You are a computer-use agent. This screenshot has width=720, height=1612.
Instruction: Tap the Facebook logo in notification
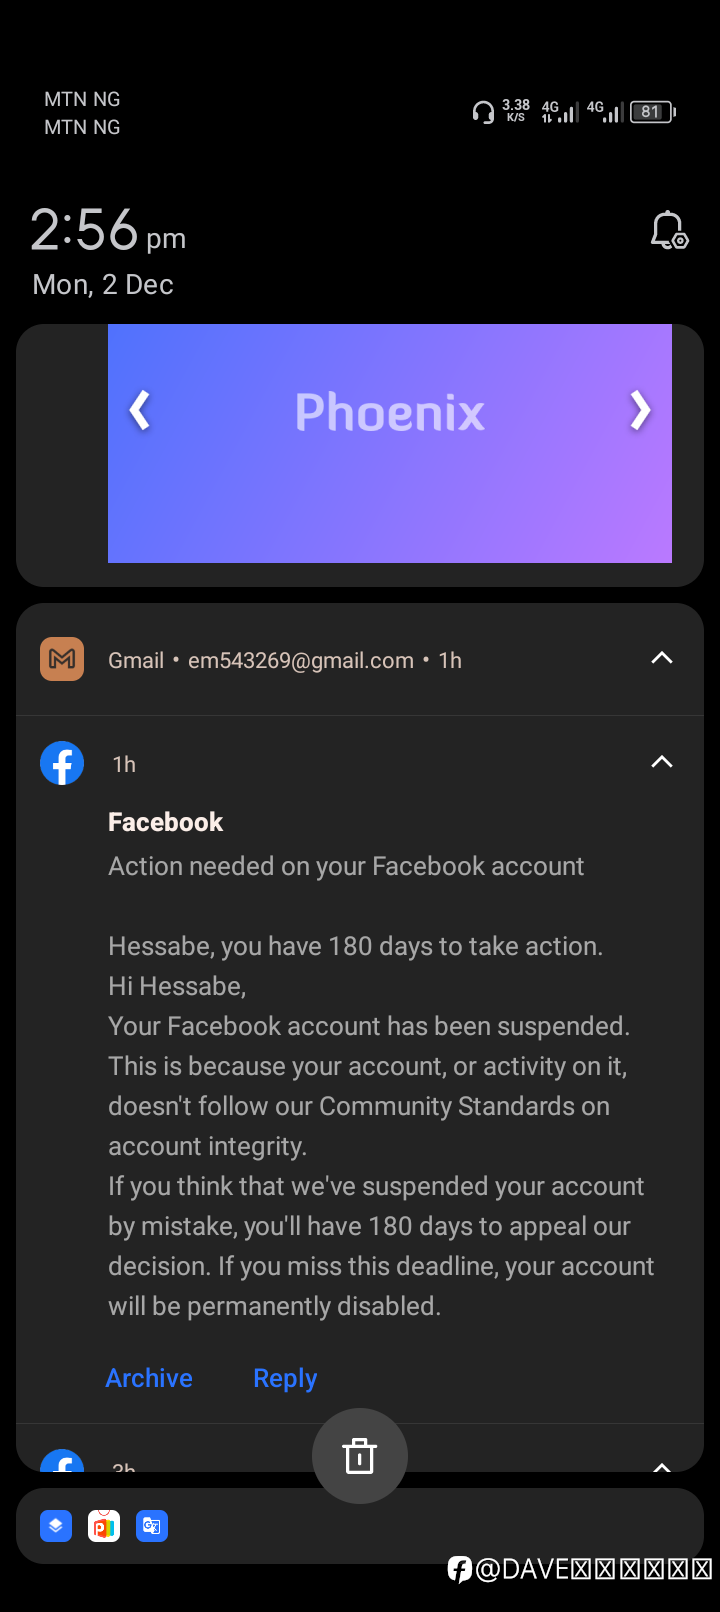[x=62, y=763]
